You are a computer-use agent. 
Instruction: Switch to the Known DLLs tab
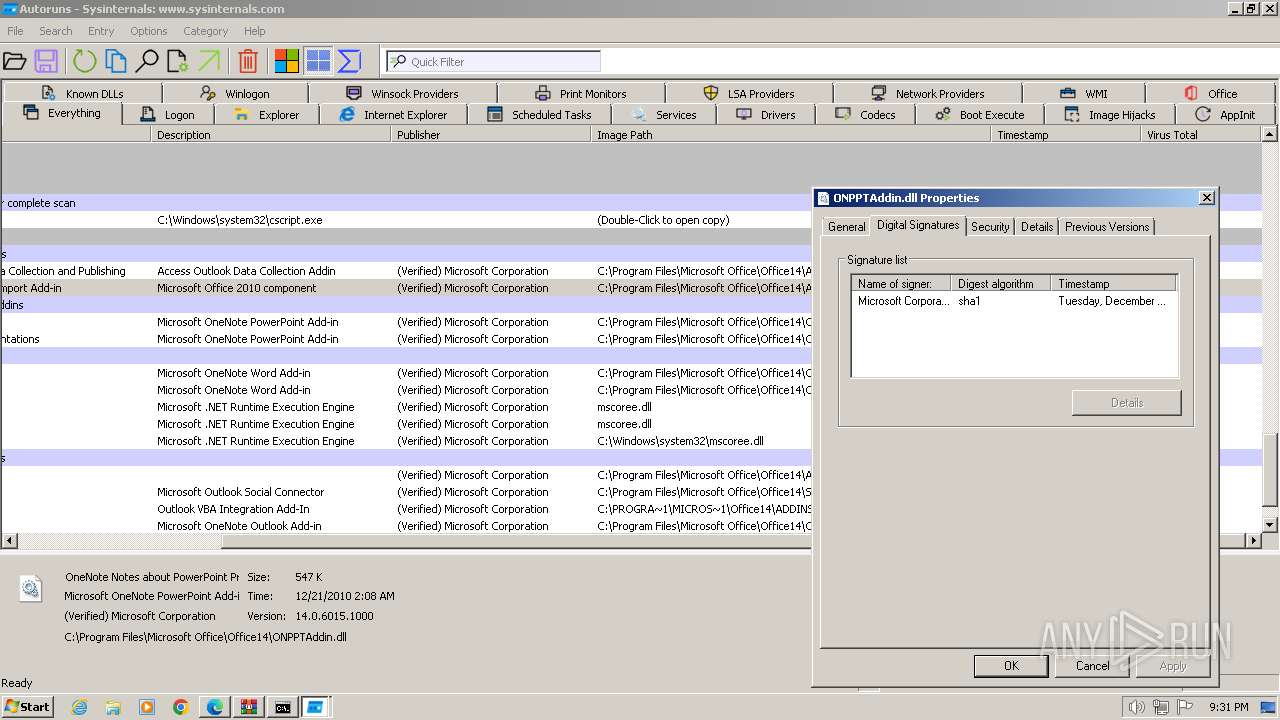coord(82,93)
